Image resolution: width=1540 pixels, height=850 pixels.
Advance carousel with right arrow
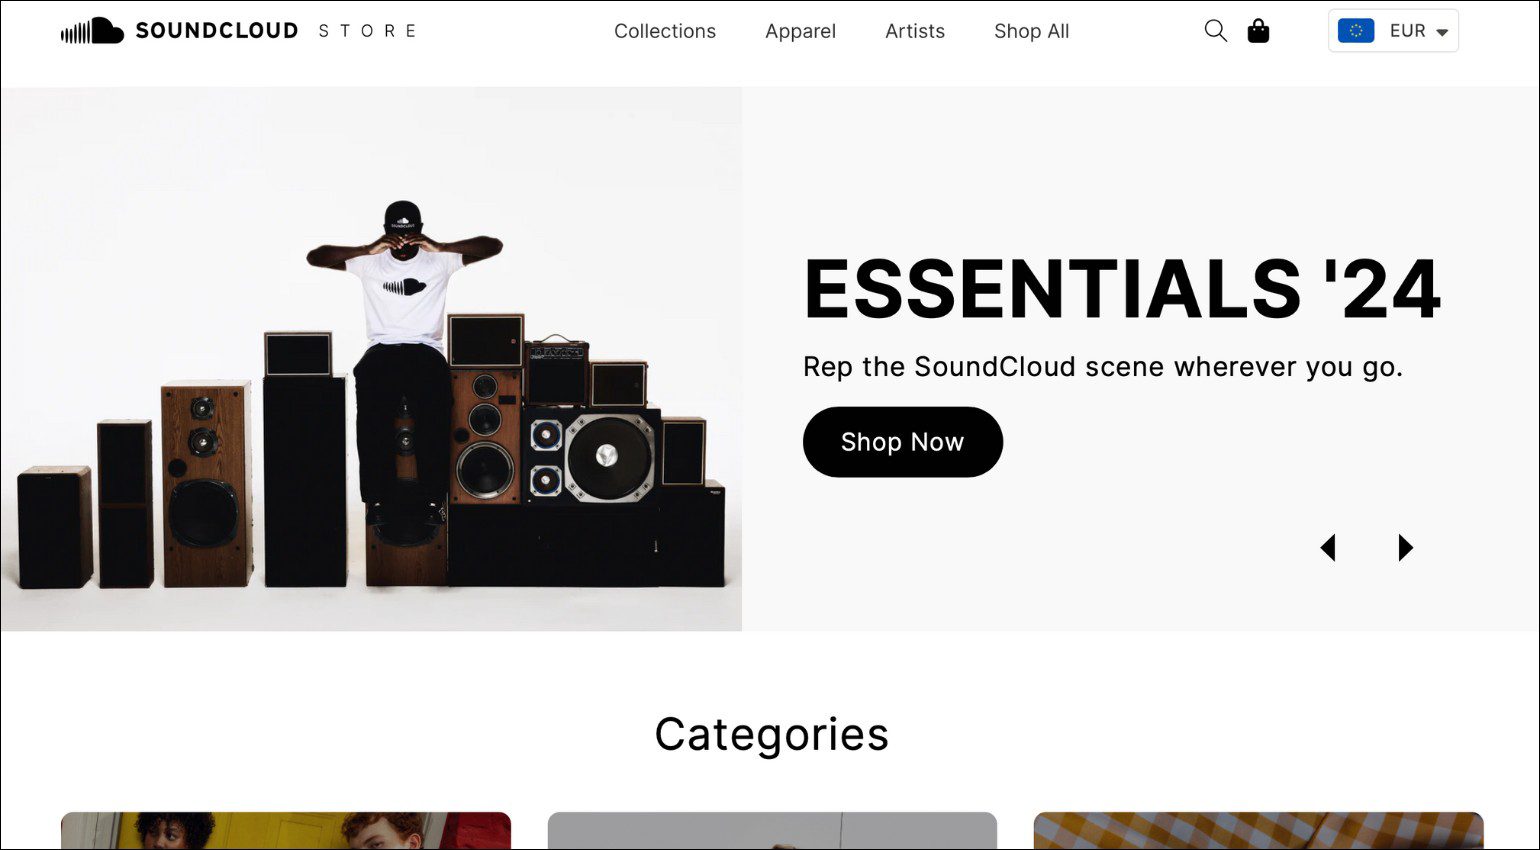(x=1405, y=547)
